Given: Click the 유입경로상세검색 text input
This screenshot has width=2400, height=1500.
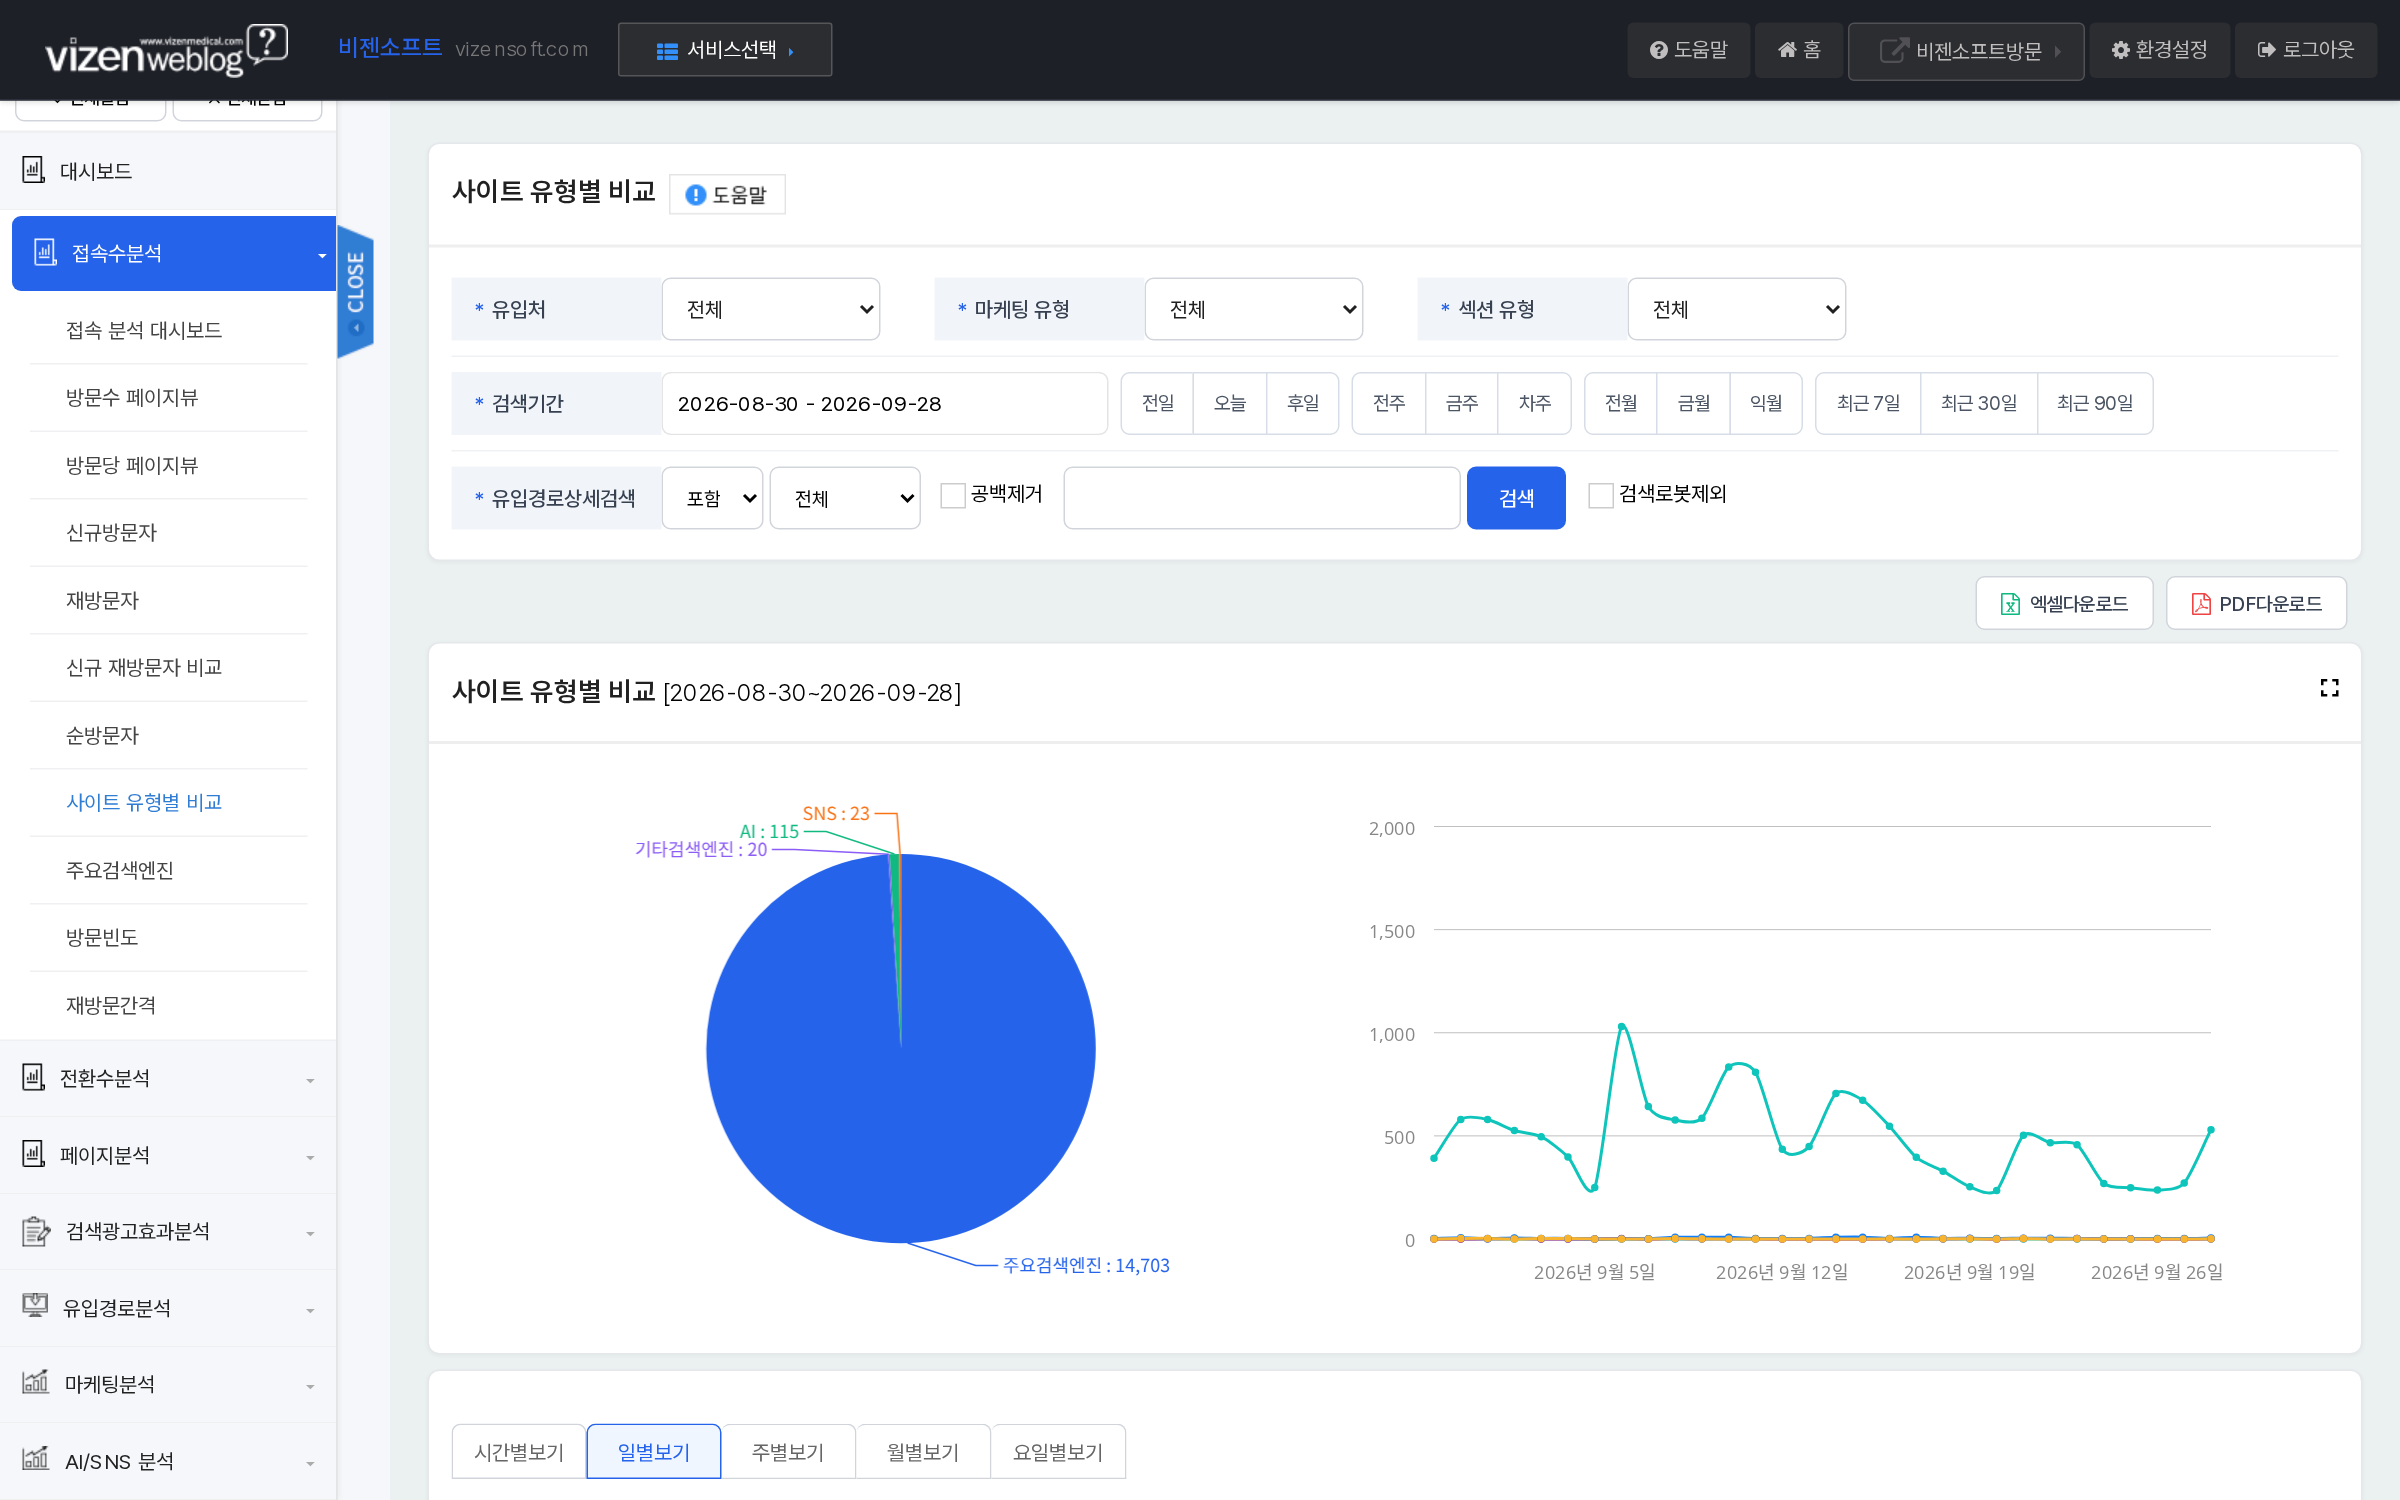Looking at the screenshot, I should click(1262, 498).
